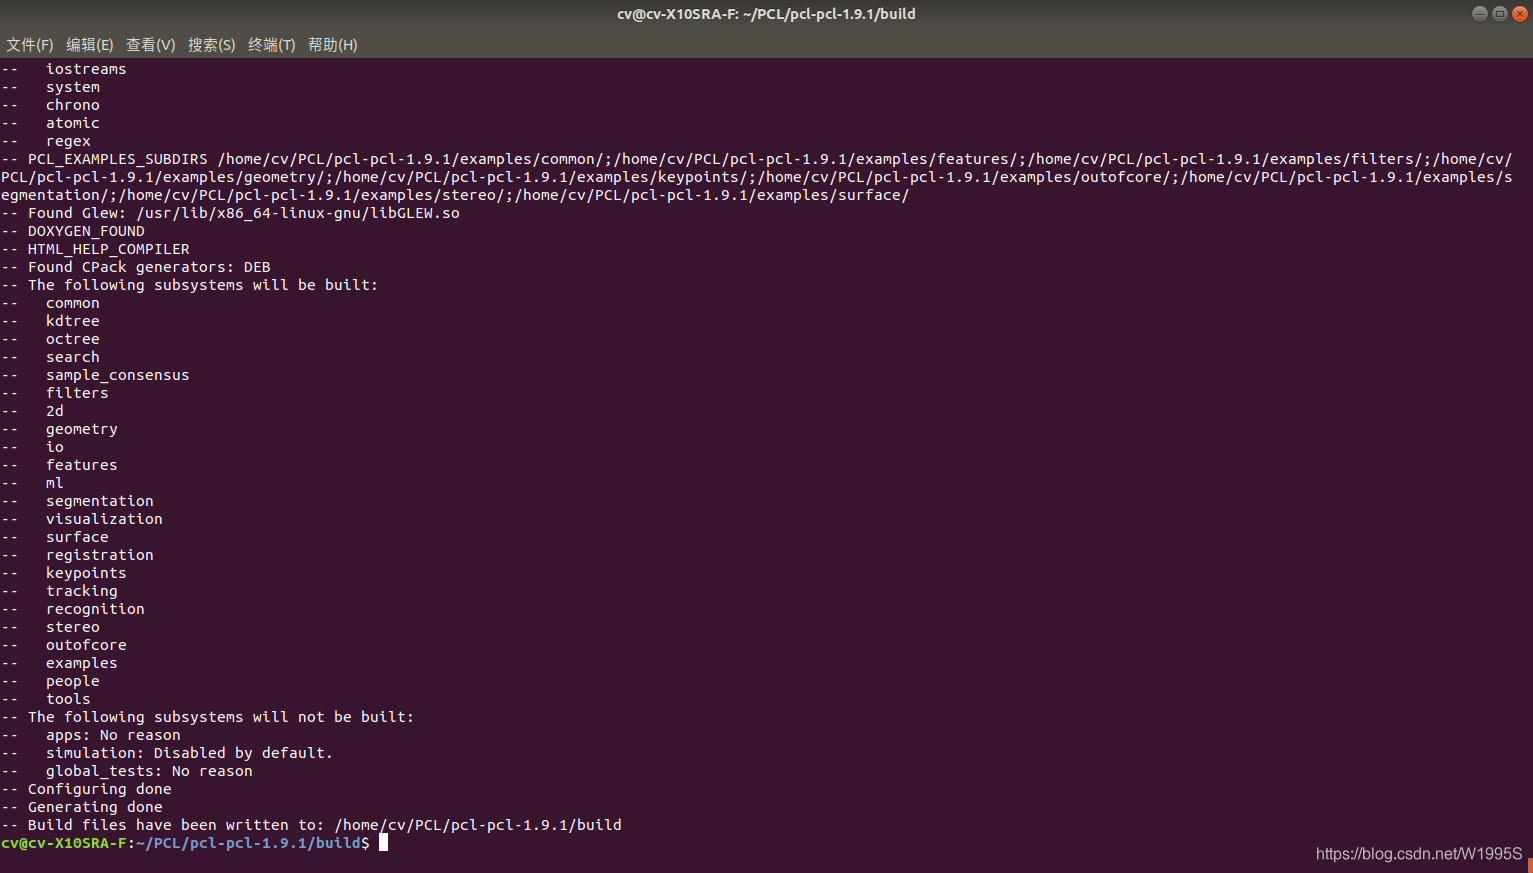
Task: Click the green cv@cv-X10SRA-F prompt text
Action: [x=64, y=843]
